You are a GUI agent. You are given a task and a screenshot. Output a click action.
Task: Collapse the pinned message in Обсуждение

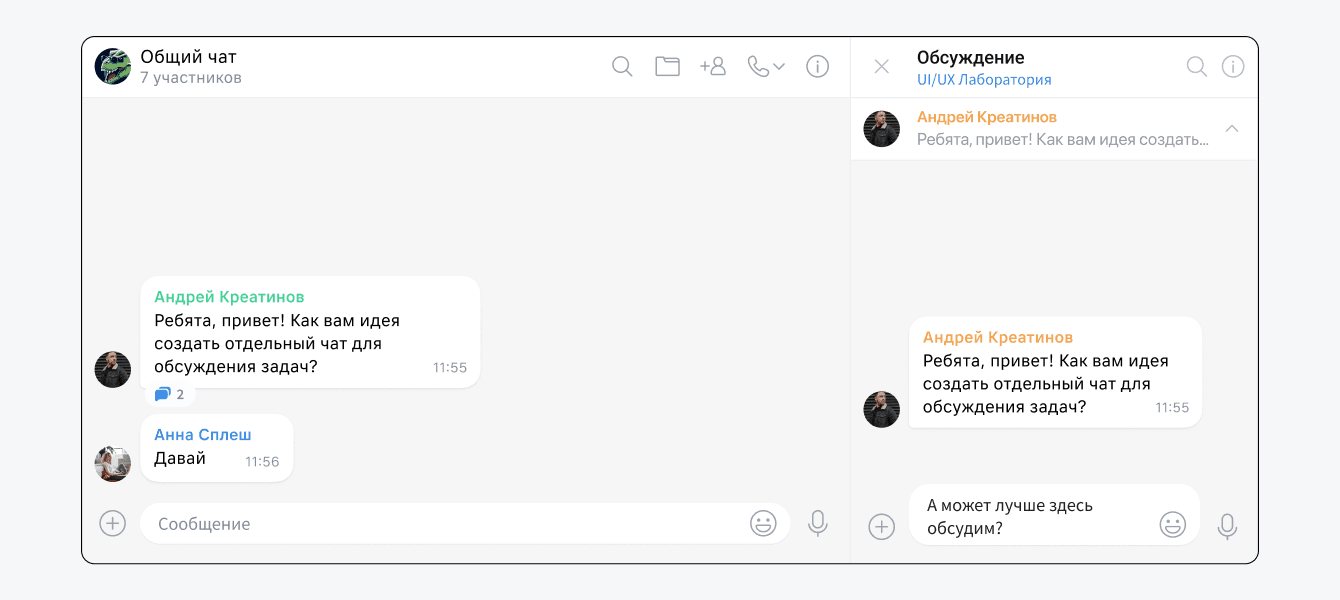(x=1233, y=129)
